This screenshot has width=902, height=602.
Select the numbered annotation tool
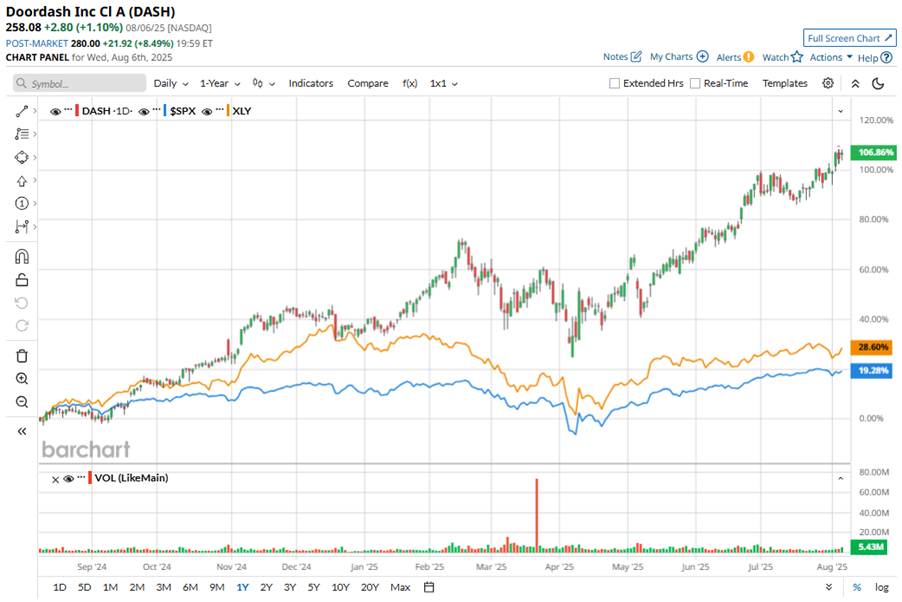pyautogui.click(x=22, y=203)
